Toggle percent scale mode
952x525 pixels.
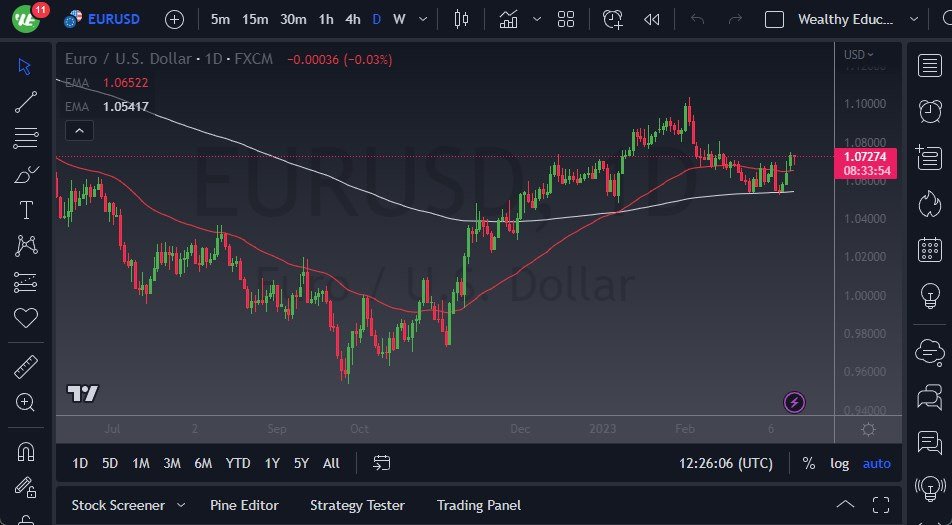click(808, 463)
